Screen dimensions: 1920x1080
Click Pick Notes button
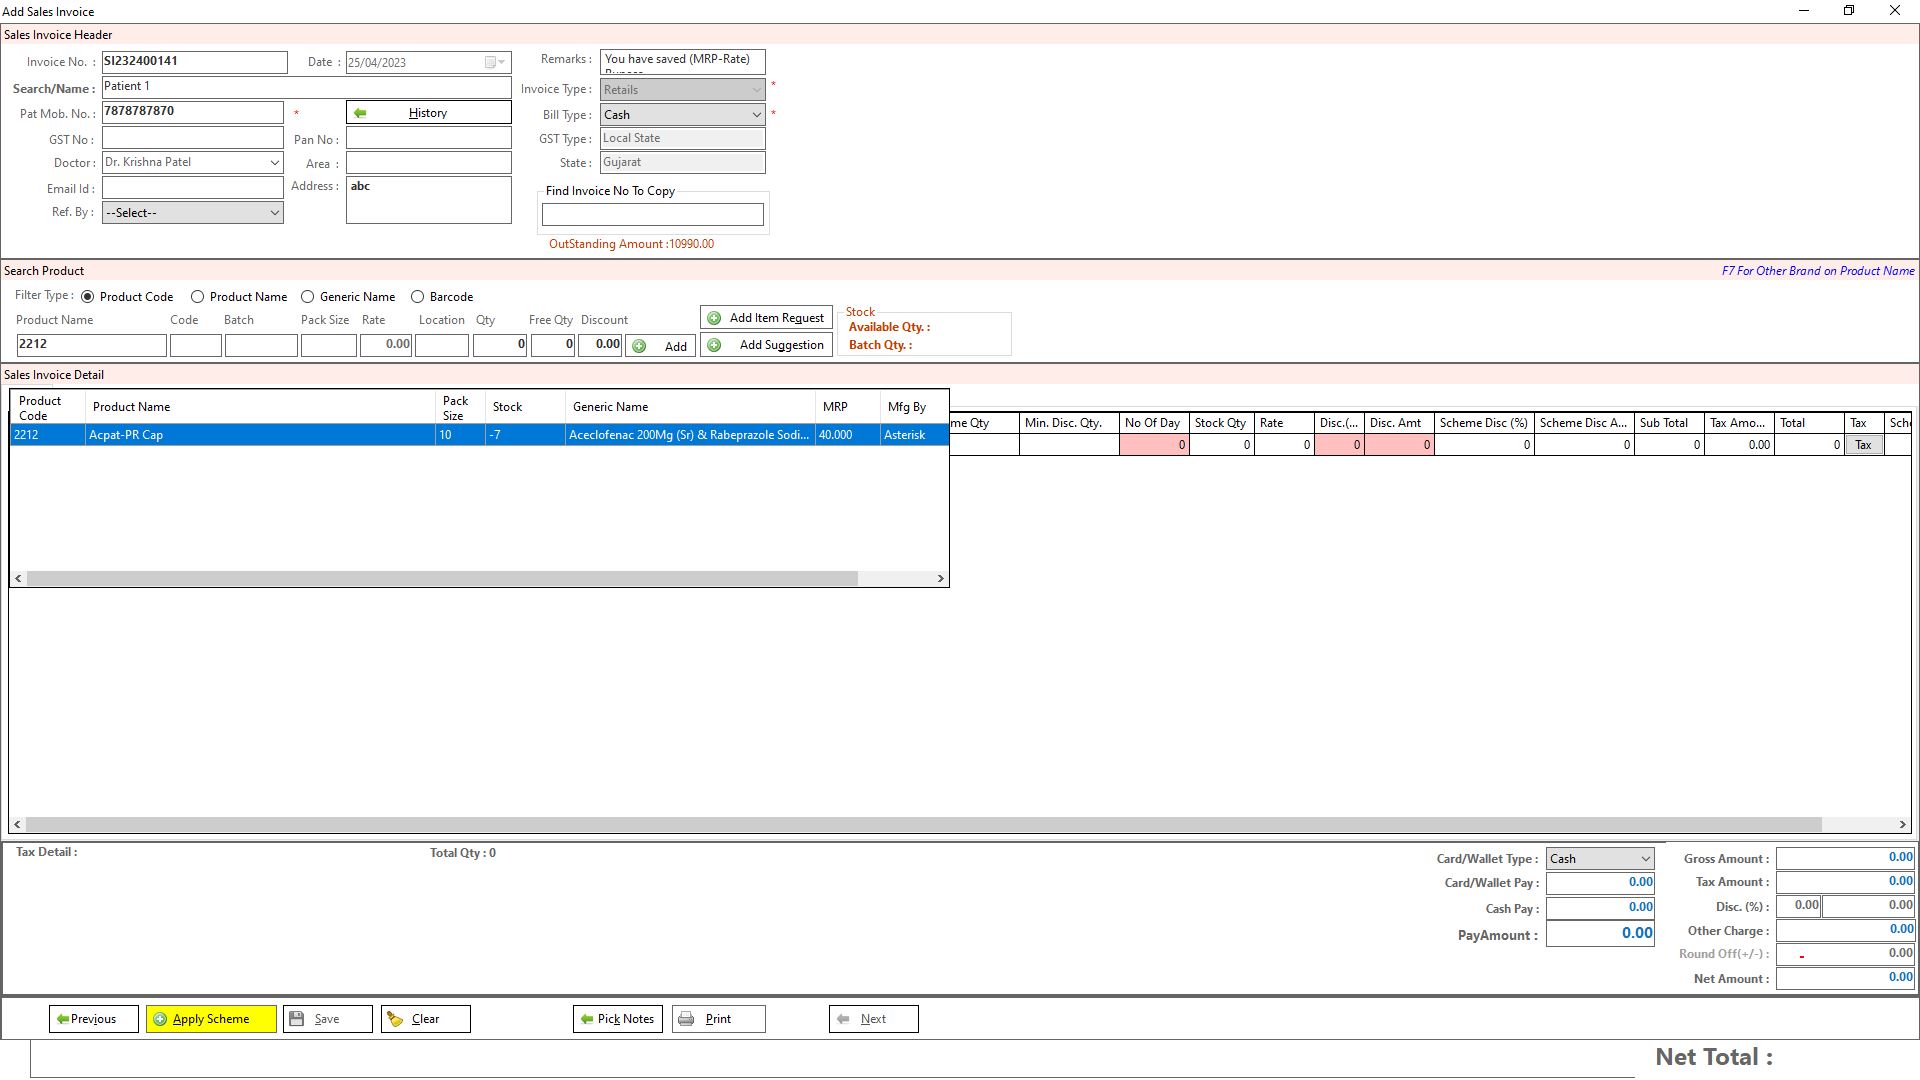pyautogui.click(x=617, y=1019)
